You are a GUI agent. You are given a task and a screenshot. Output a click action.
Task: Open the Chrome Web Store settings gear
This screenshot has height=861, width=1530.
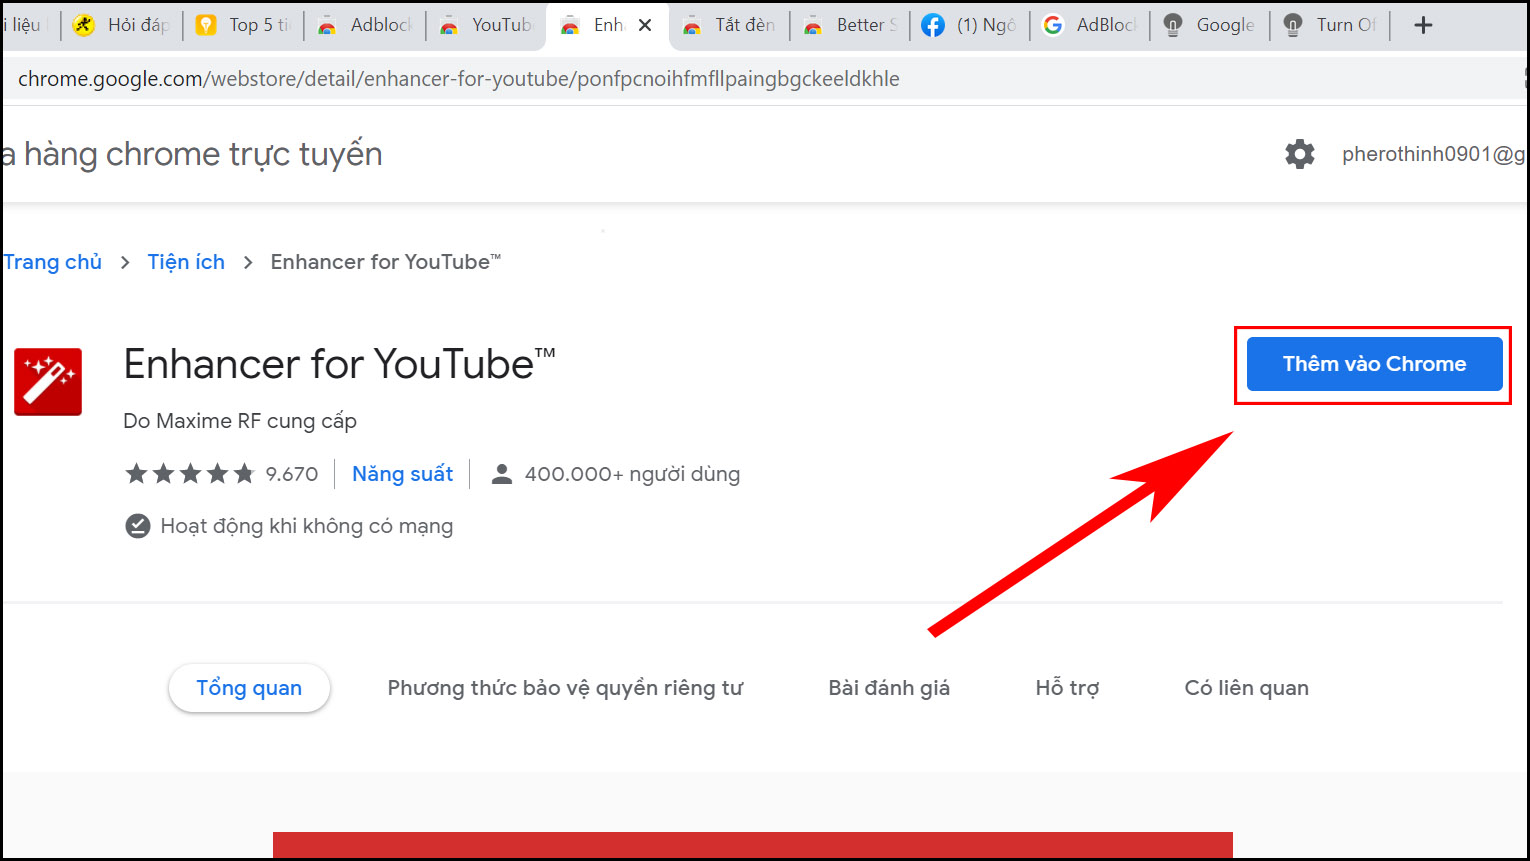coord(1299,153)
